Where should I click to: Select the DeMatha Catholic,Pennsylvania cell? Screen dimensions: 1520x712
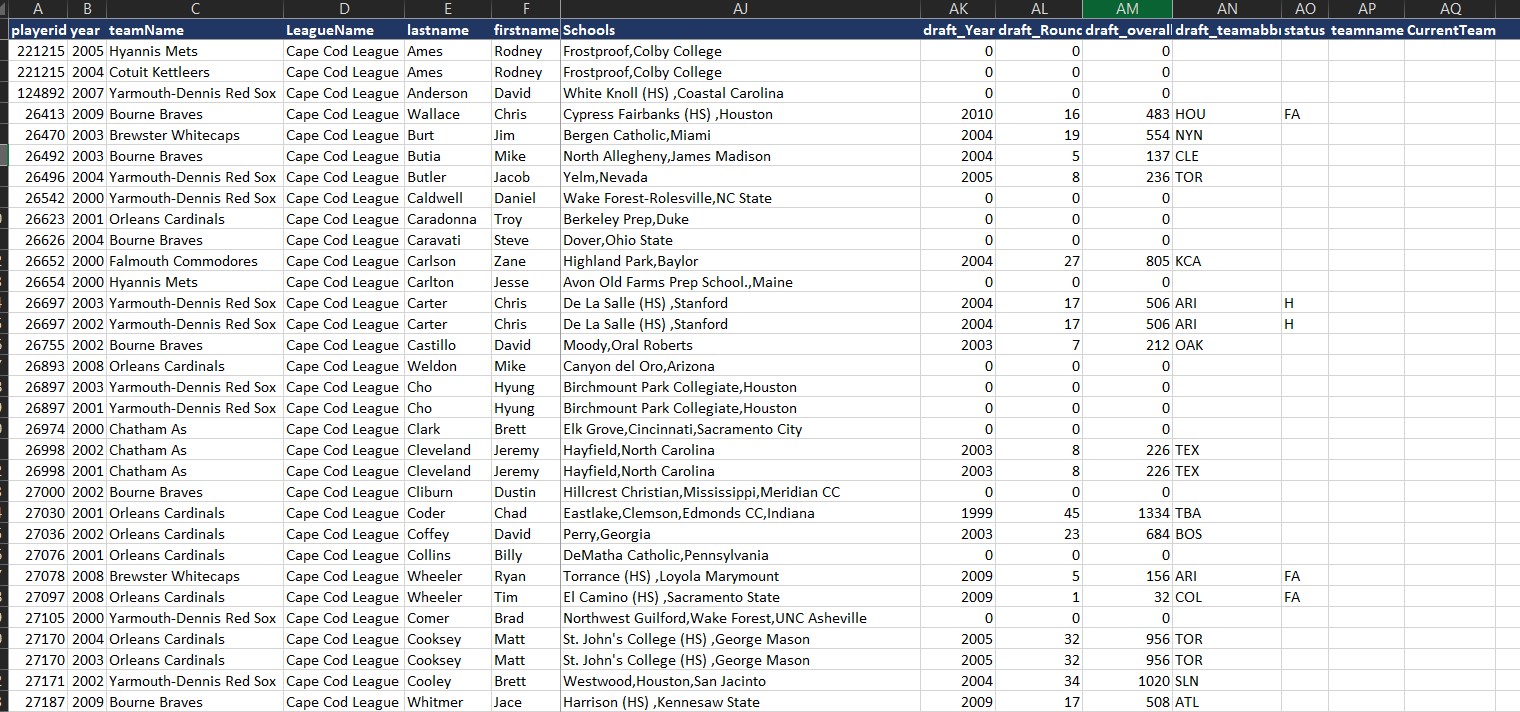tap(665, 555)
